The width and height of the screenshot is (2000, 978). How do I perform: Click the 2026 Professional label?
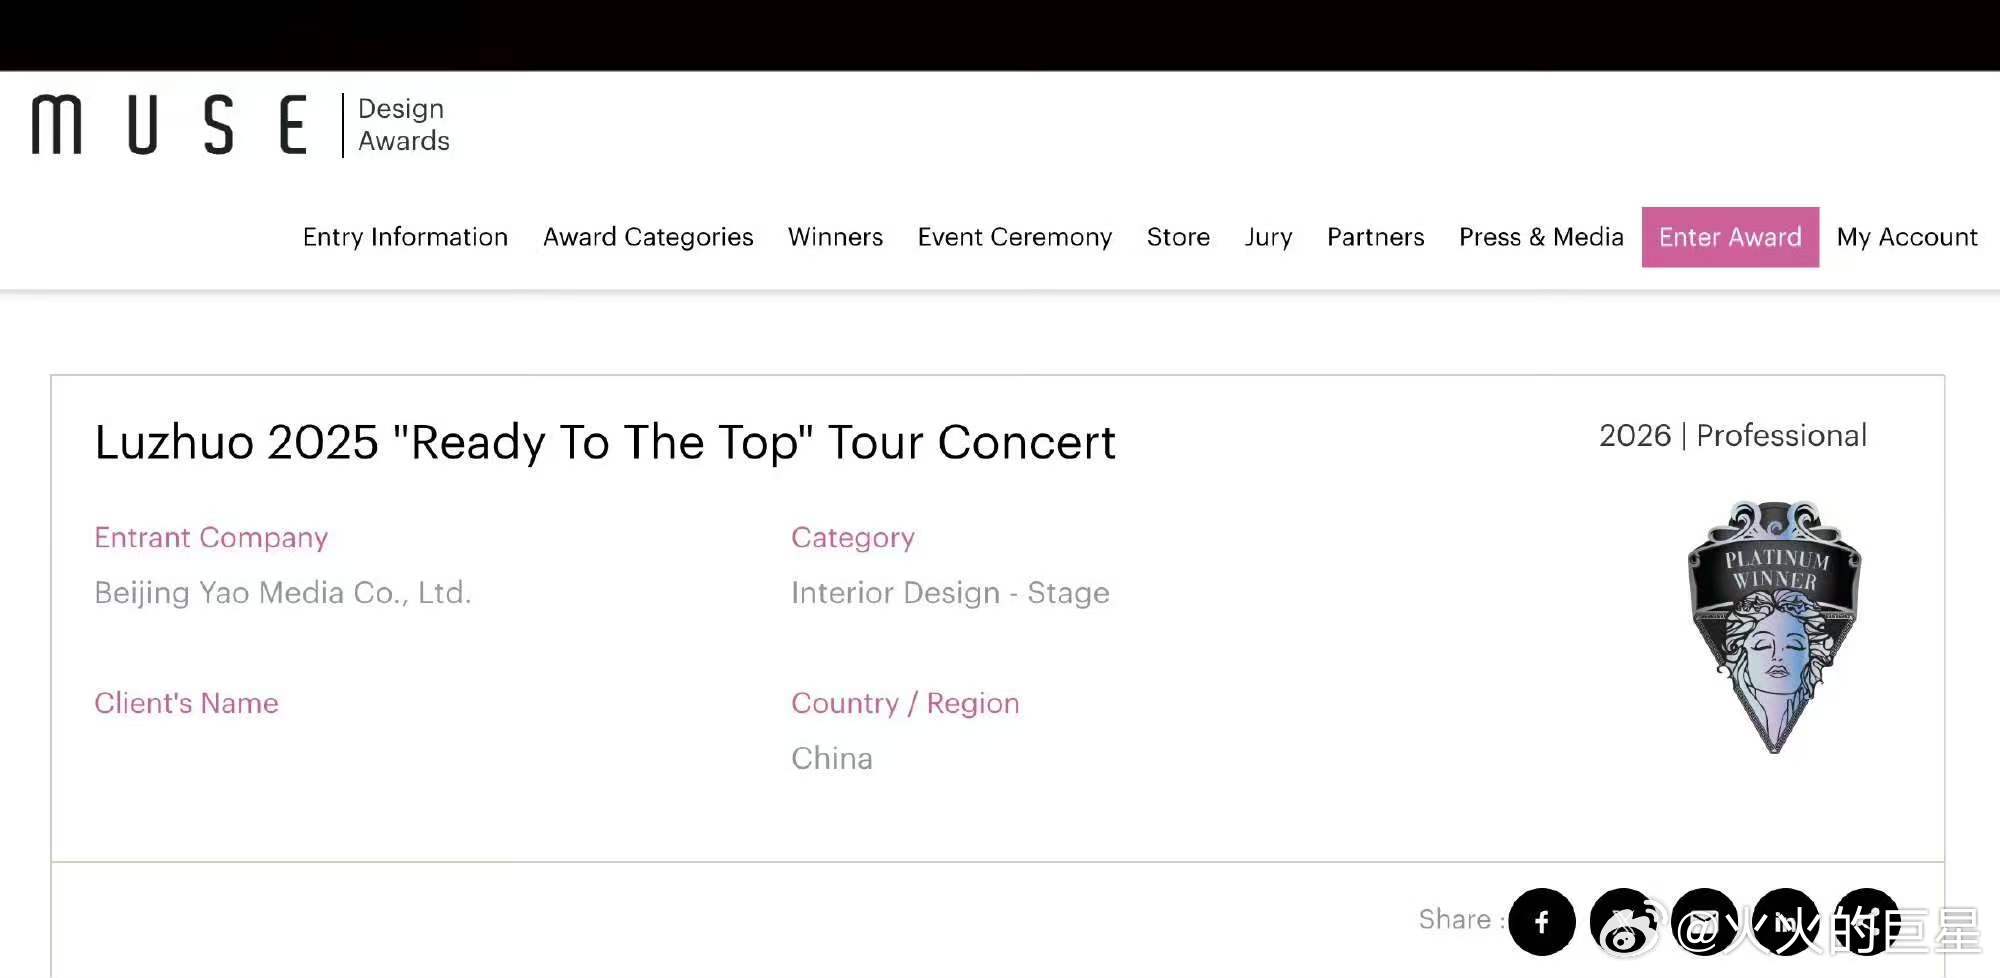tap(1732, 436)
